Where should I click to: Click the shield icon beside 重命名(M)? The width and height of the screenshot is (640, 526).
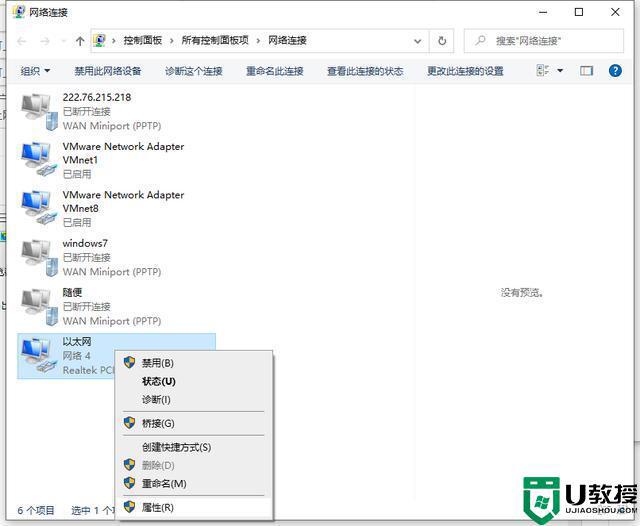coord(129,483)
